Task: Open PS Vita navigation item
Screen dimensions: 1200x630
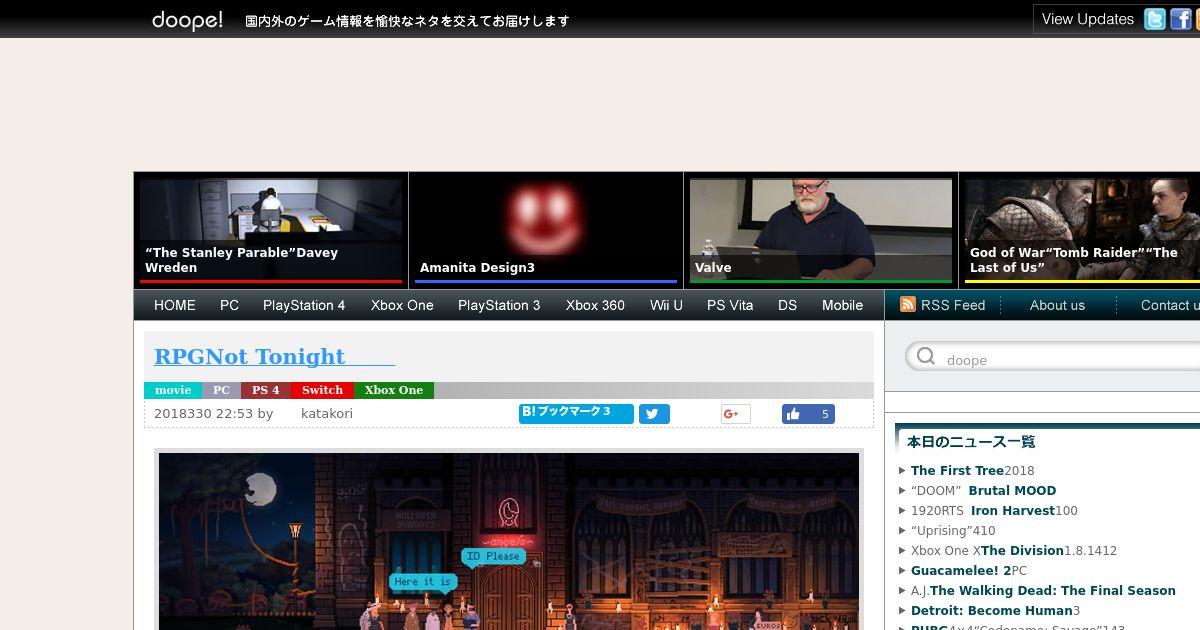Action: pyautogui.click(x=730, y=305)
